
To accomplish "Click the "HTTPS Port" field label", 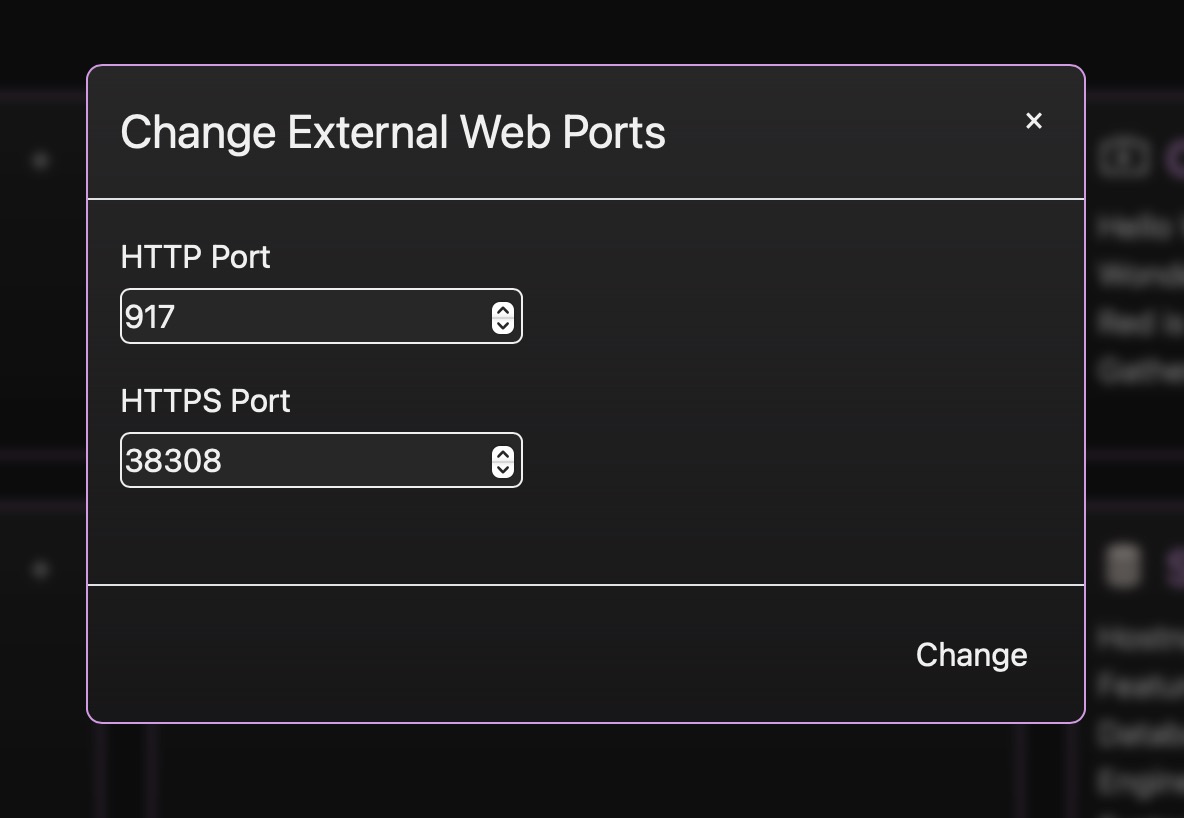I will [205, 401].
